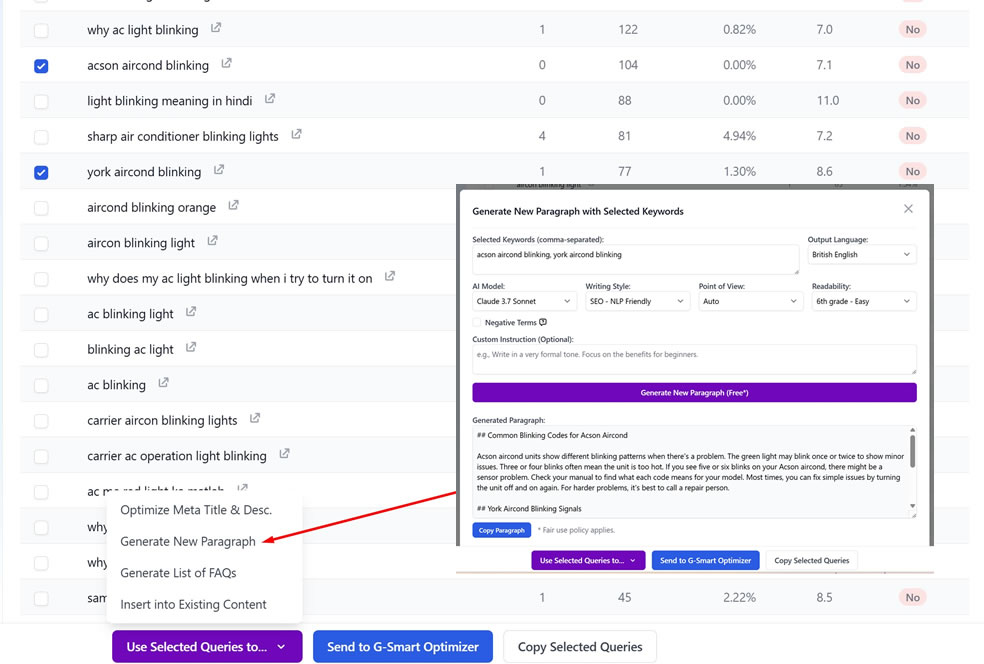Open external link for 'blinking ac light'

[191, 347]
